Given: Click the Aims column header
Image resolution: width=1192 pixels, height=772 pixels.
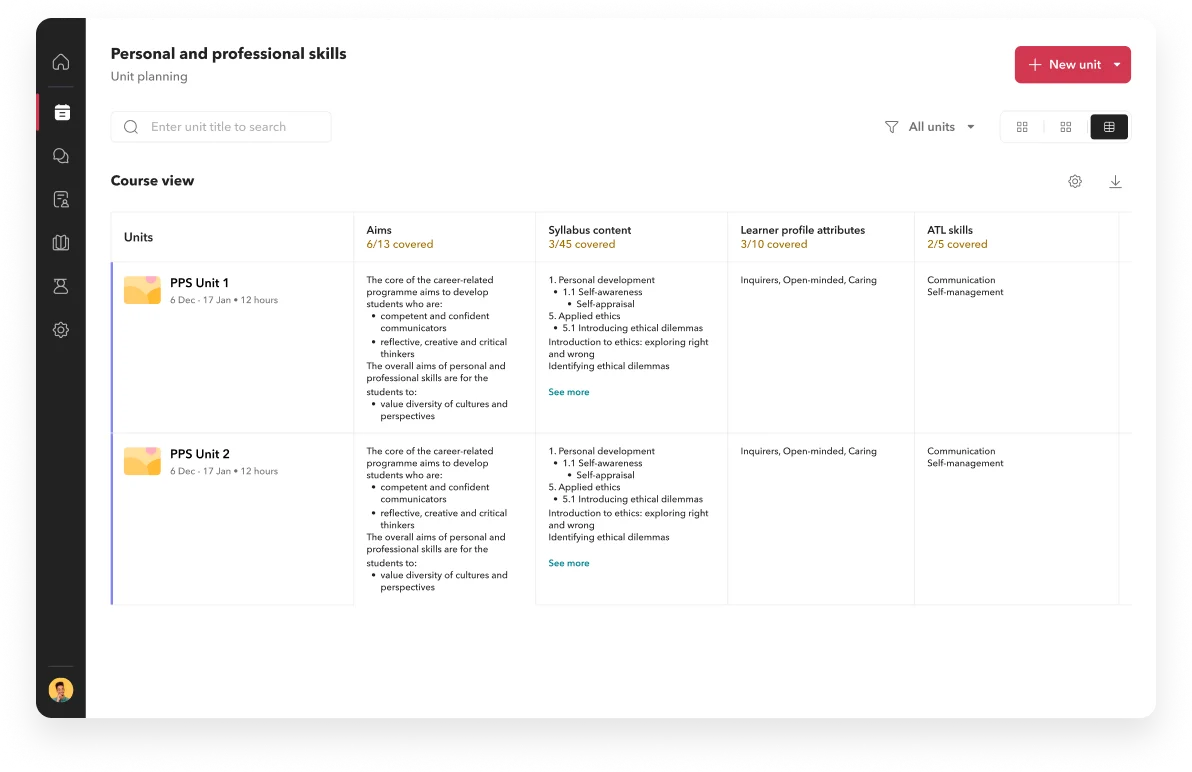Looking at the screenshot, I should [x=379, y=230].
